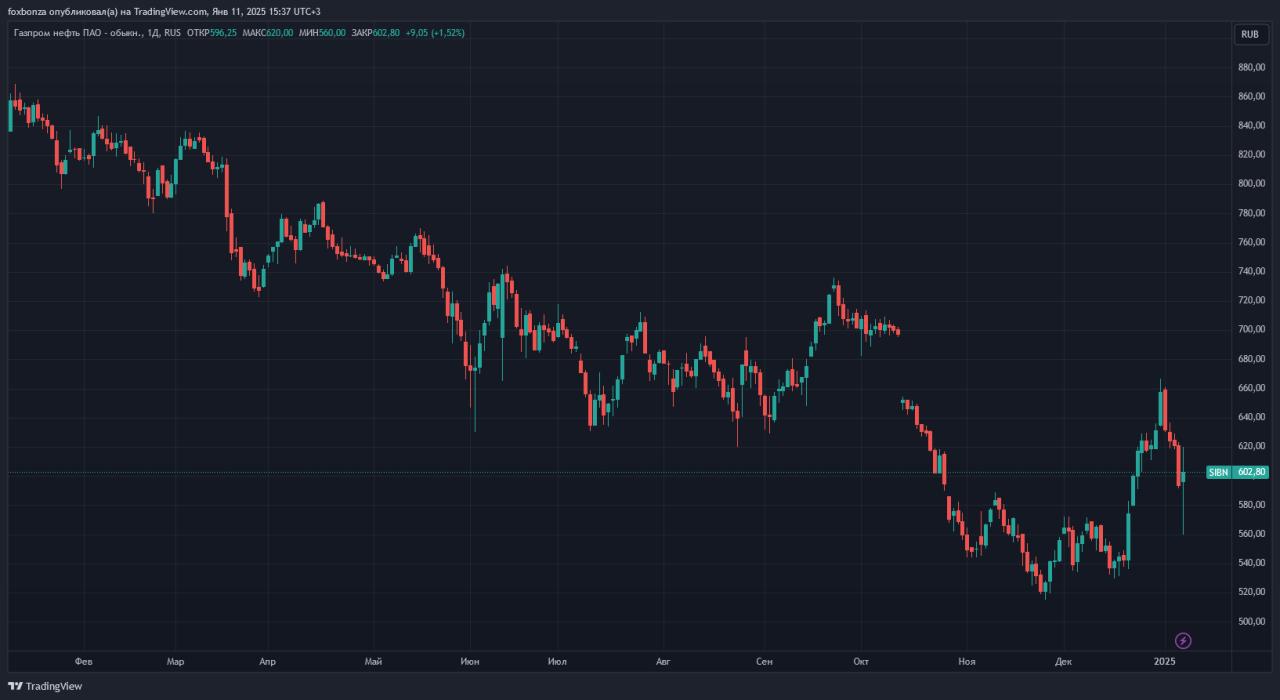Open the RUB currency selector
Image resolution: width=1280 pixels, height=700 pixels.
(1249, 34)
